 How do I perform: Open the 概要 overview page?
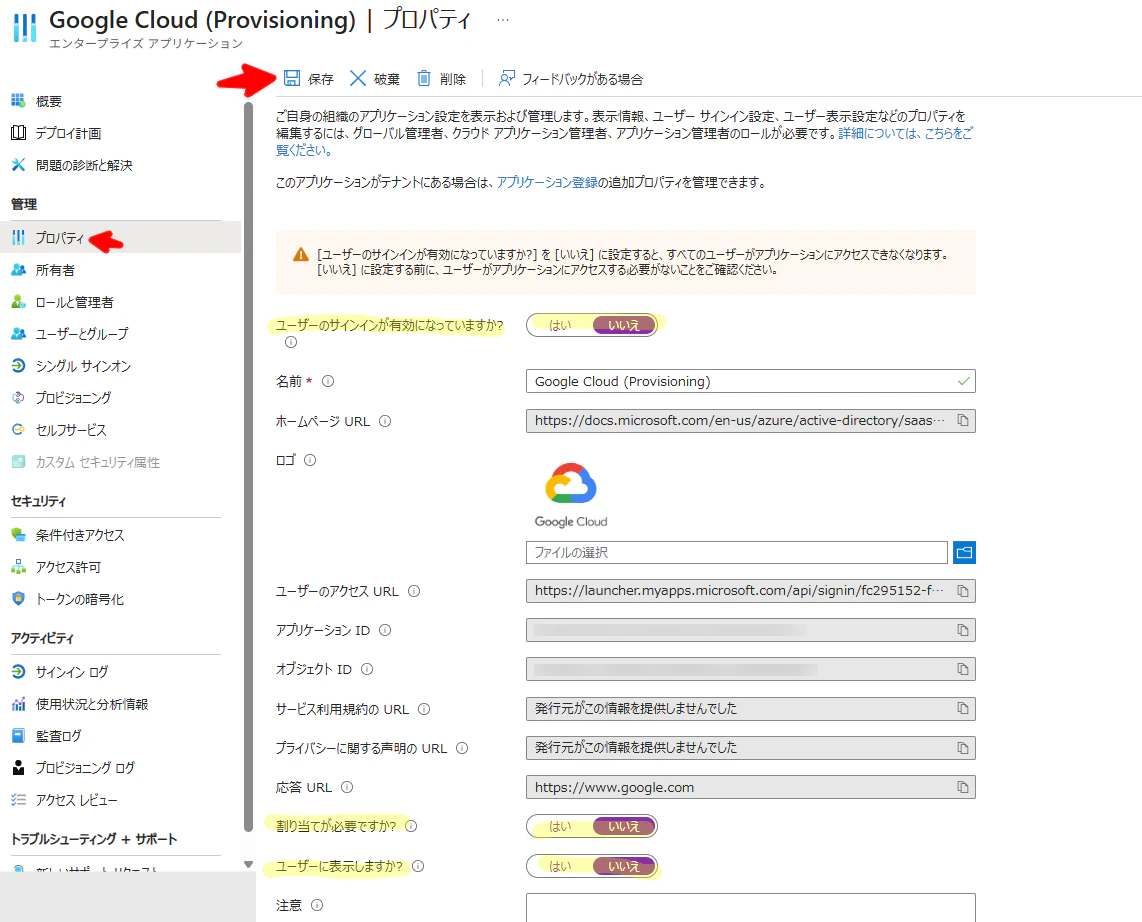[x=49, y=101]
